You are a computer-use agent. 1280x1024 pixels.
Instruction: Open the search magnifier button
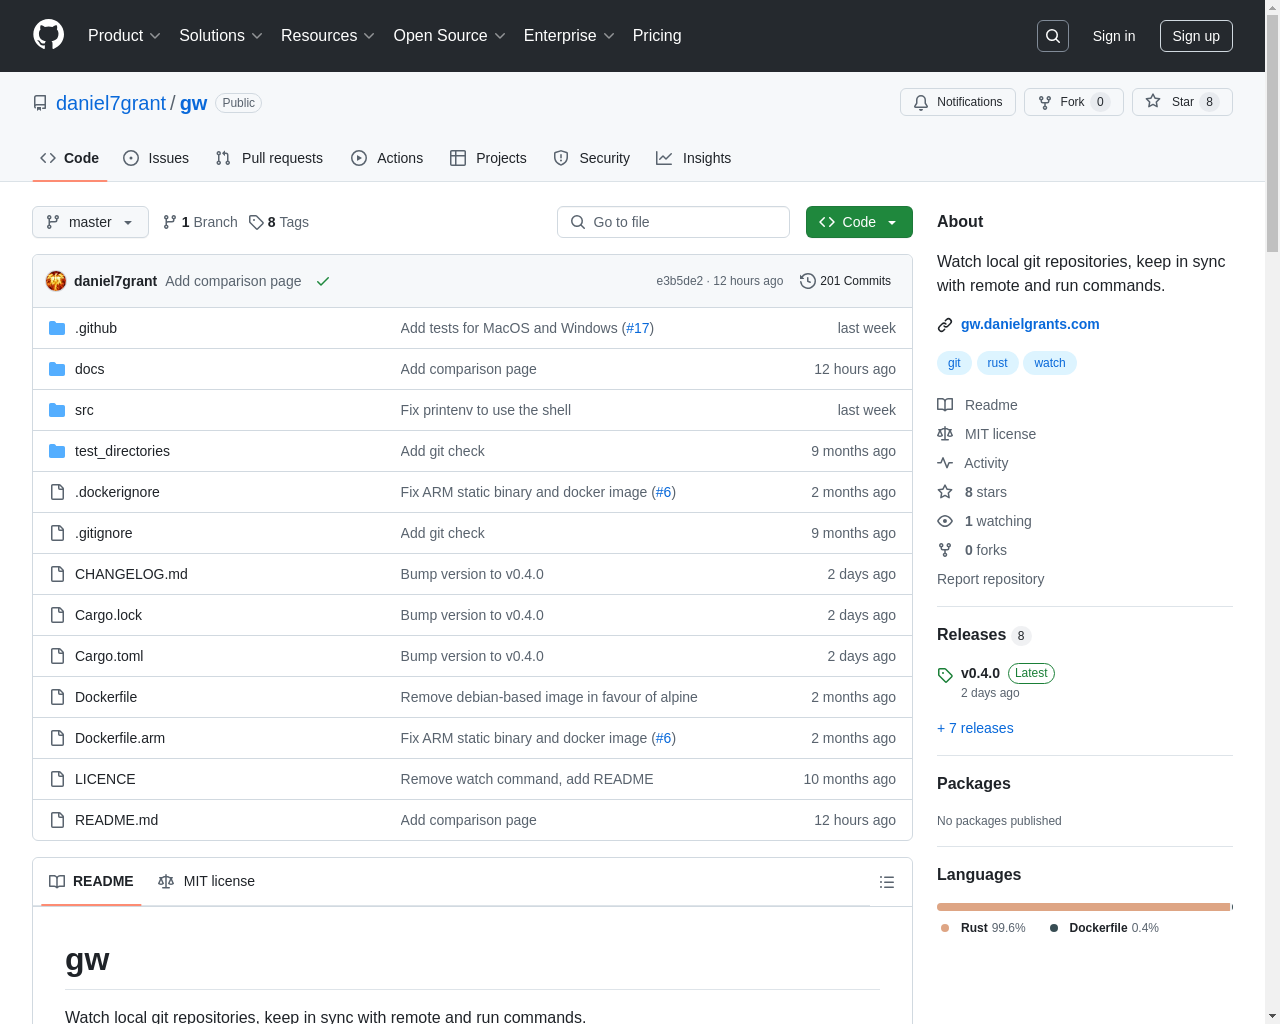click(1053, 36)
